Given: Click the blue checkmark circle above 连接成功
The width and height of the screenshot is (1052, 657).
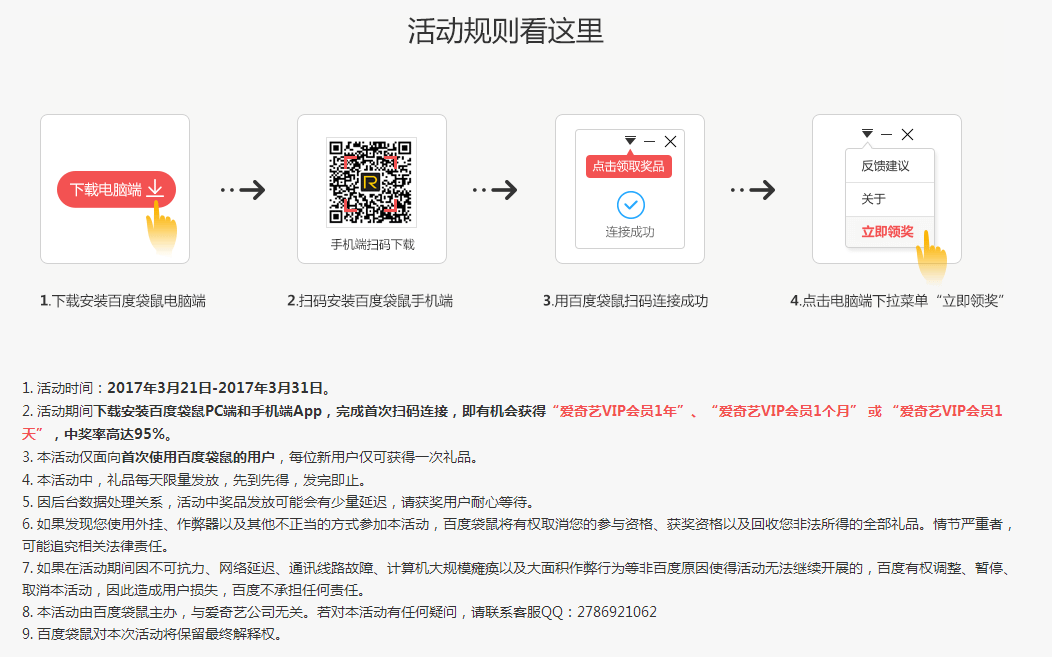Looking at the screenshot, I should pyautogui.click(x=631, y=205).
